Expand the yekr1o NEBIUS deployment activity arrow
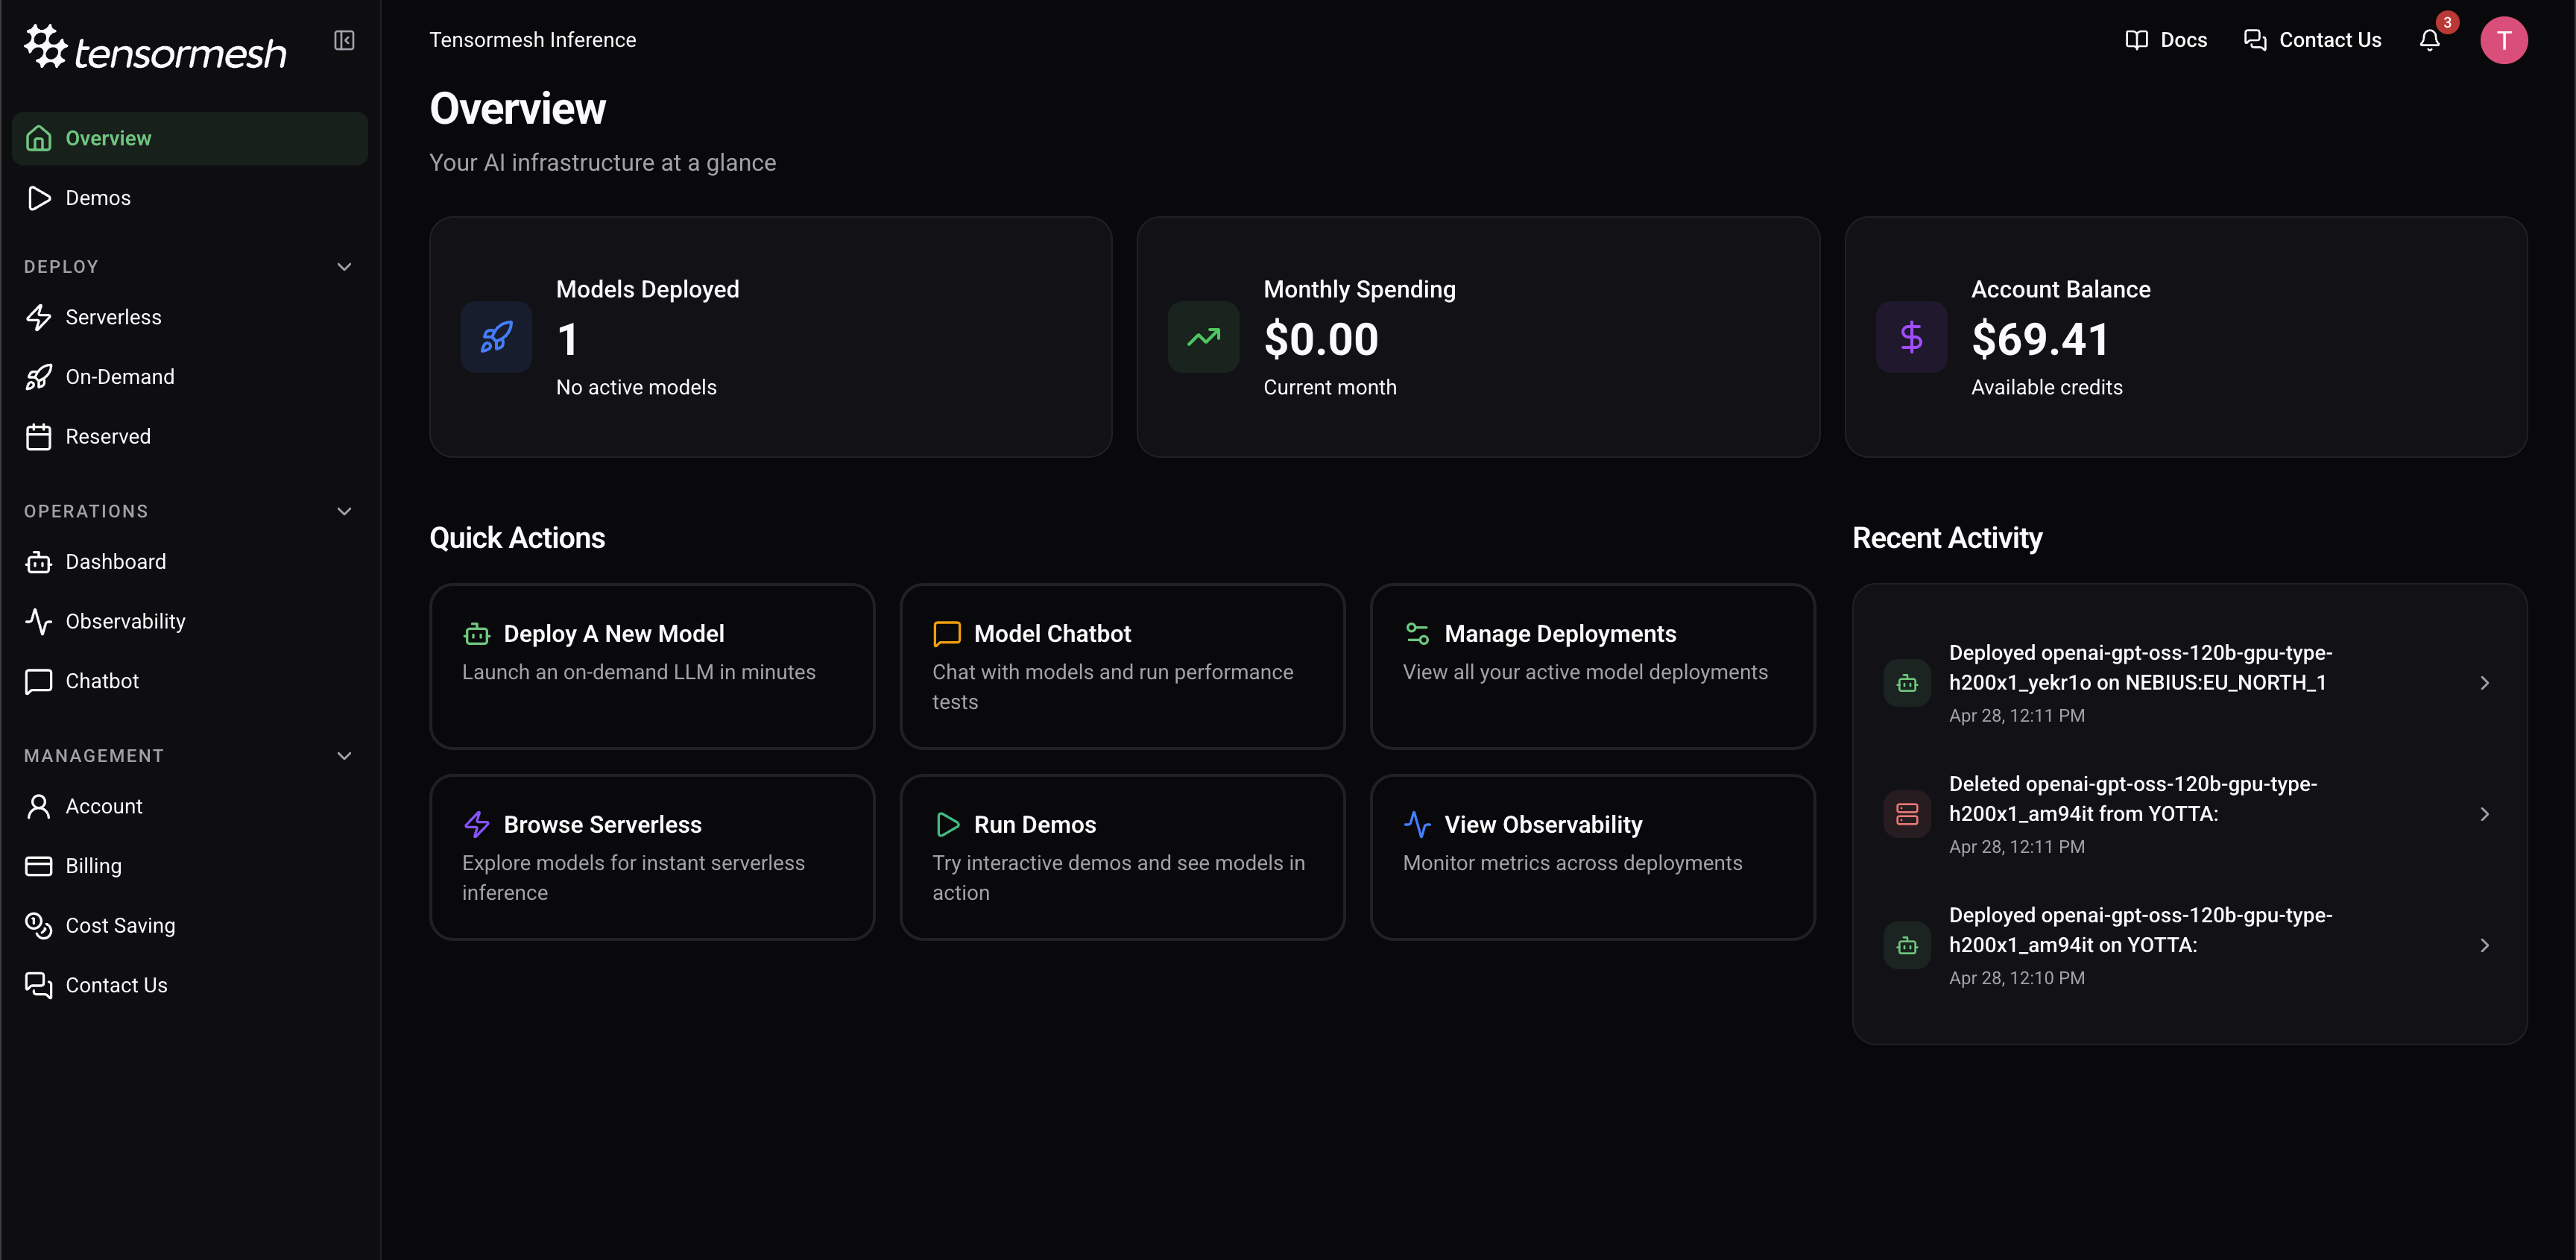Viewport: 2576px width, 1260px height. 2484,683
